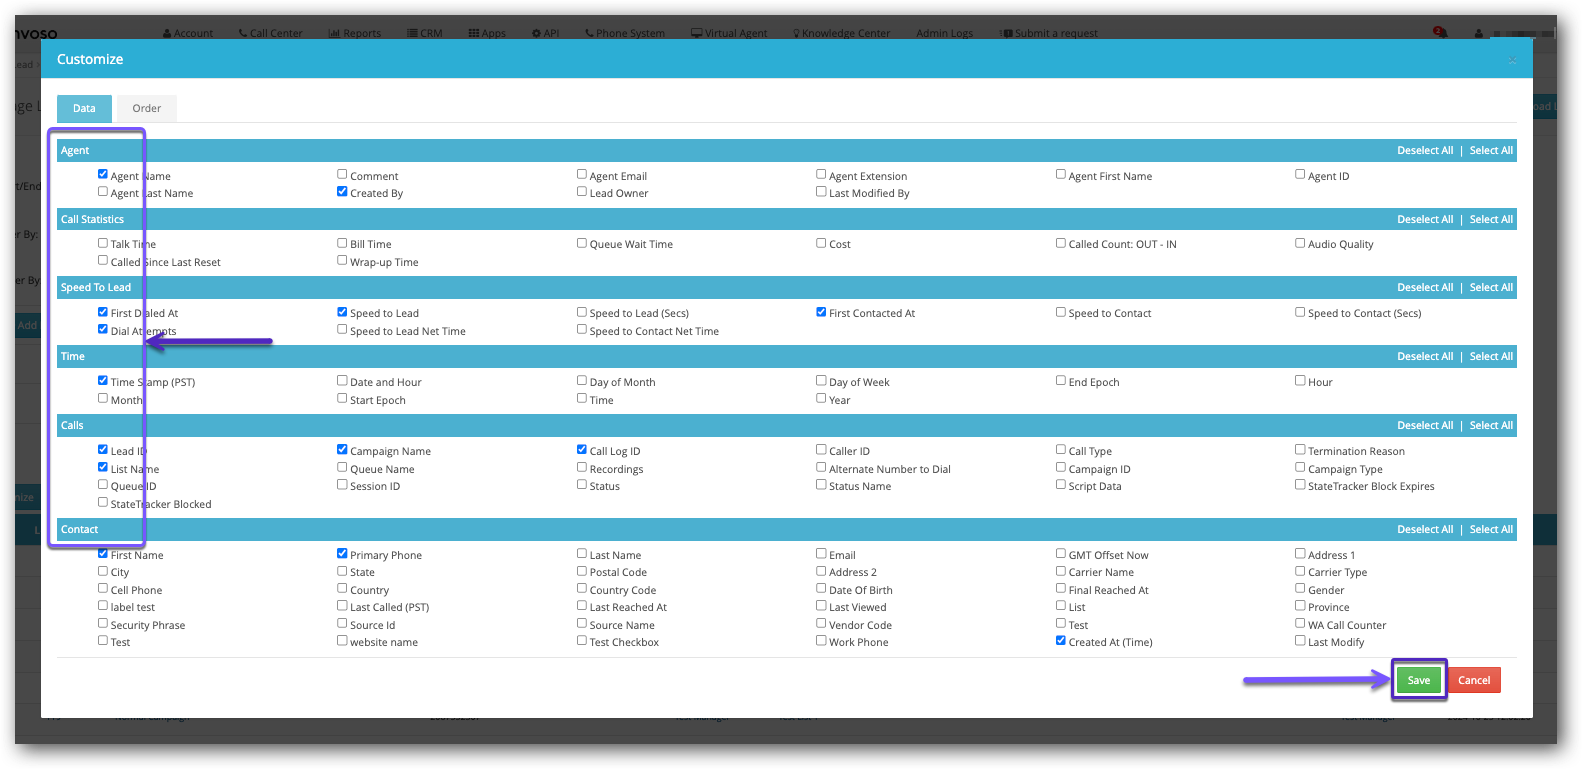Click Deselect All in Time section
This screenshot has width=1582, height=769.
coord(1425,356)
